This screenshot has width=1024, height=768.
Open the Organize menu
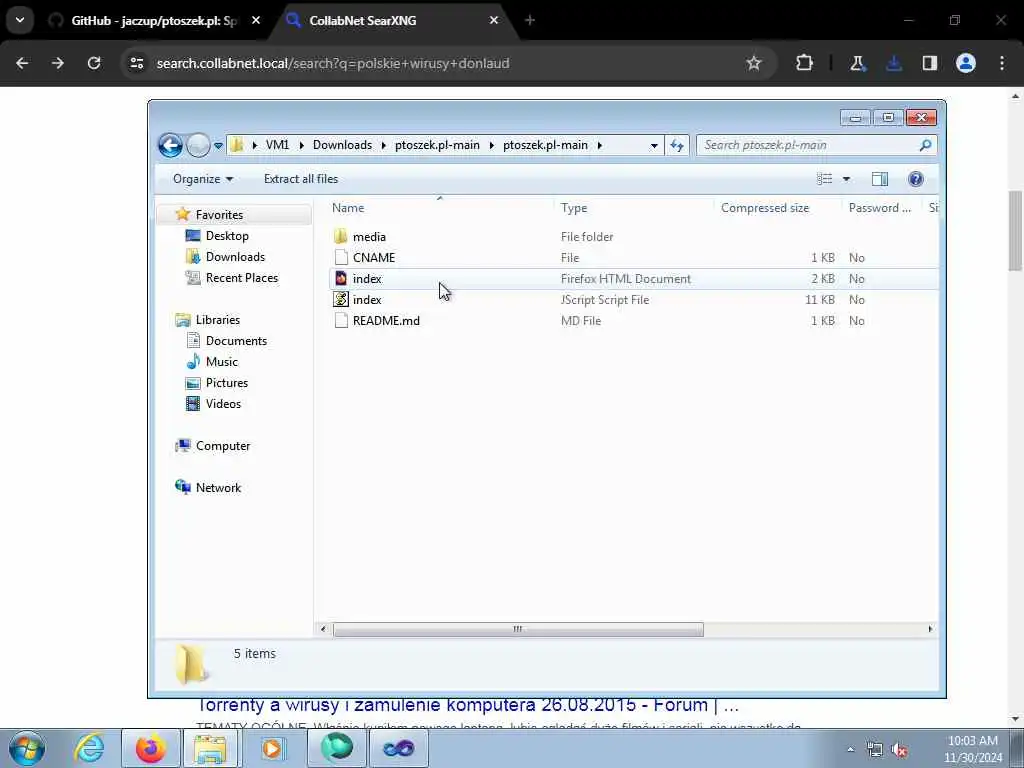coord(202,179)
